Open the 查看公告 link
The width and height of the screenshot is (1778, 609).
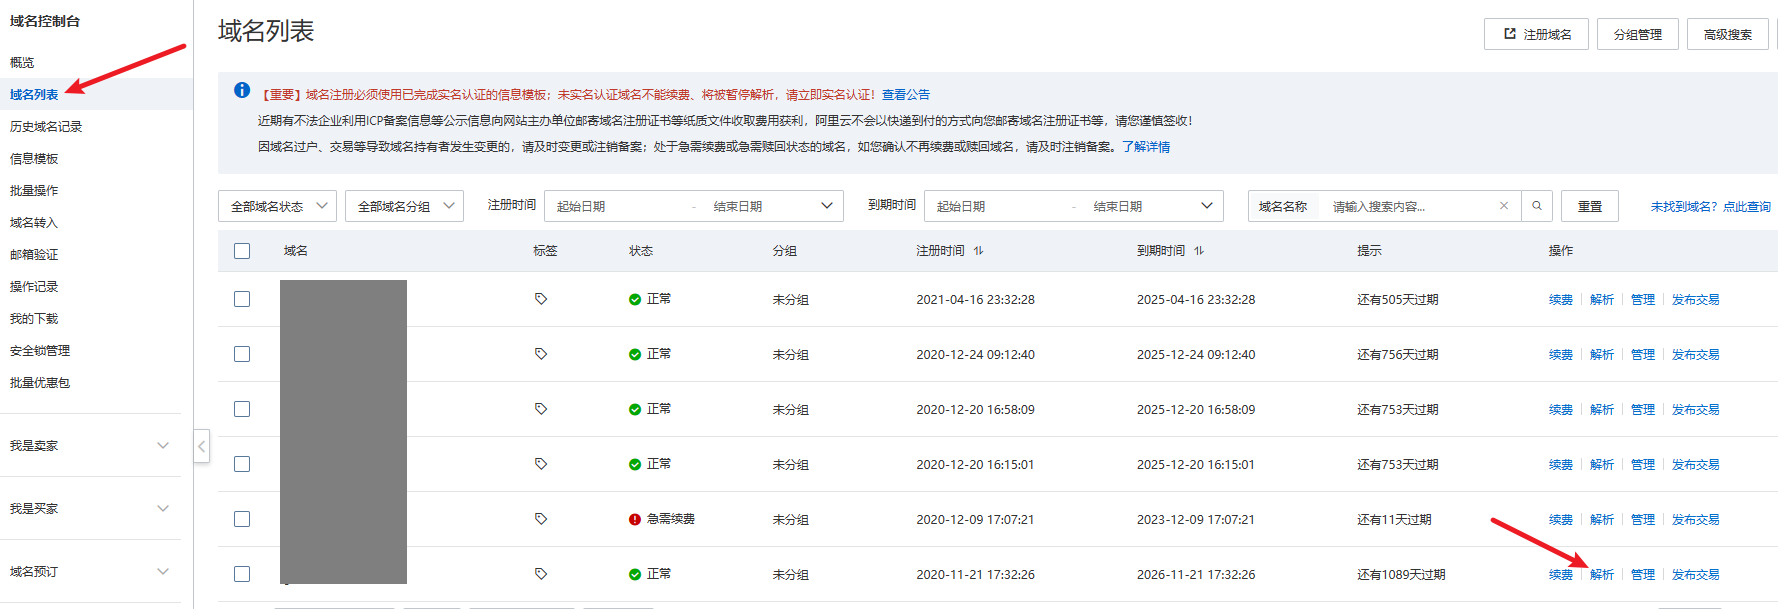(906, 94)
